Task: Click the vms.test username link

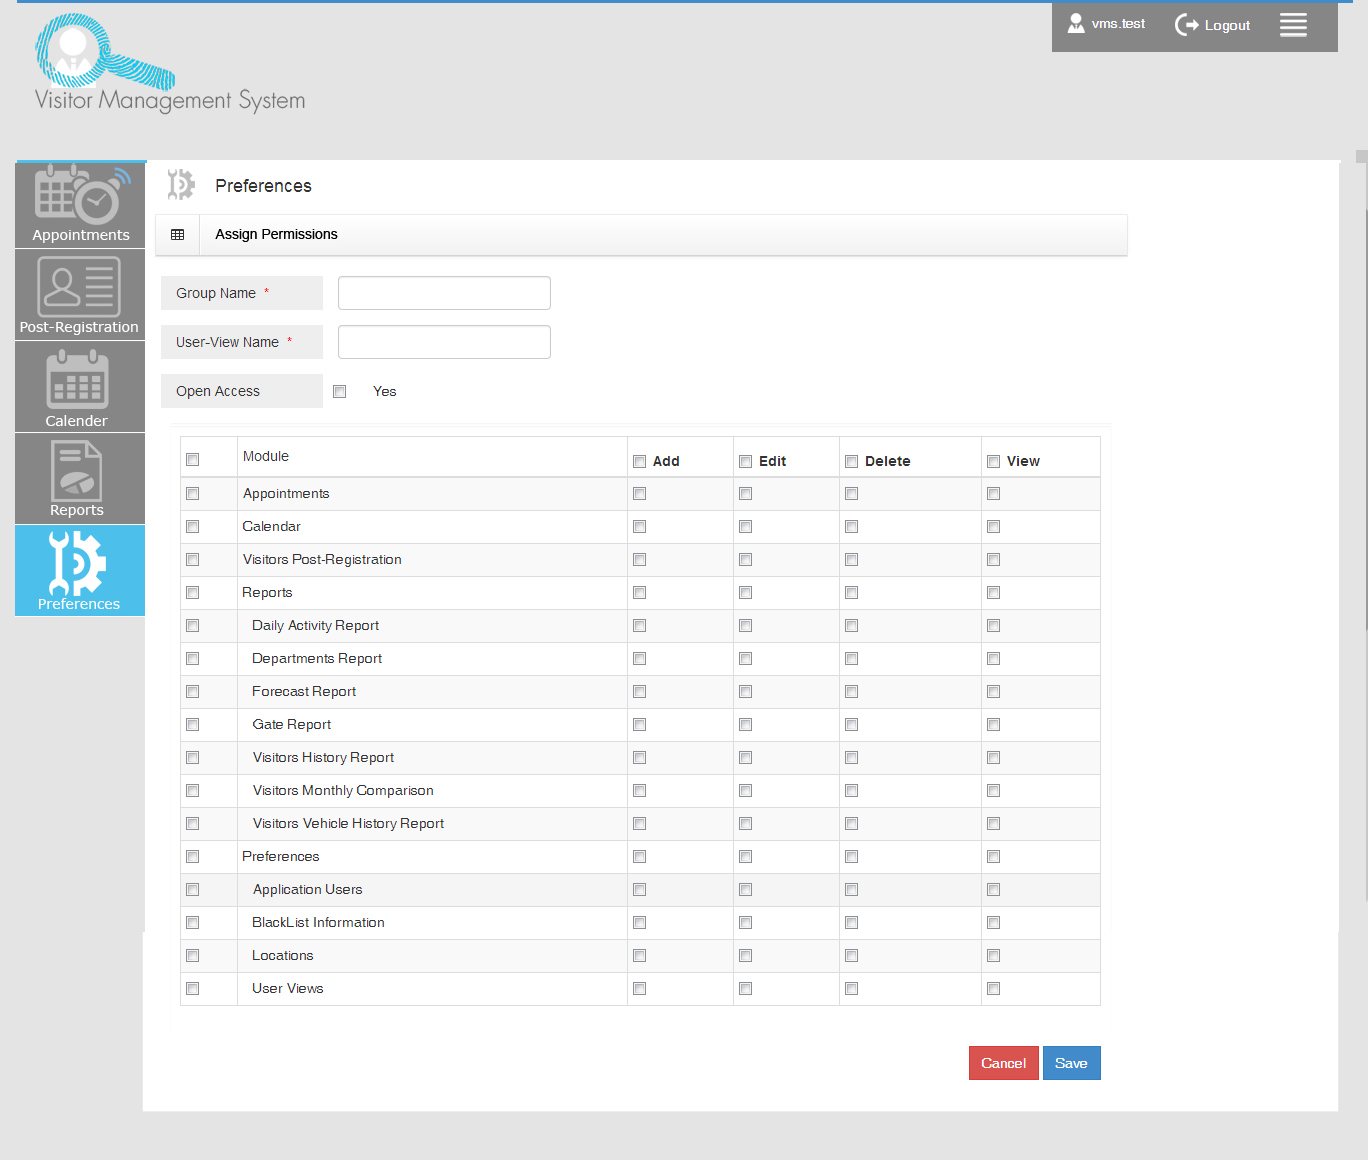Action: point(1118,24)
